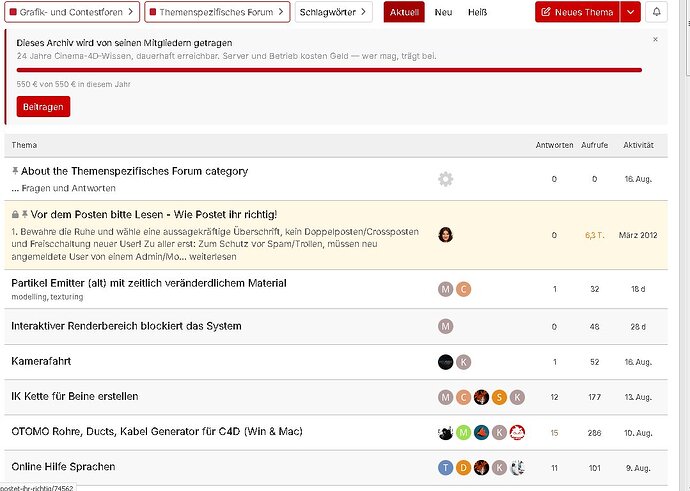Image resolution: width=690 pixels, height=491 pixels.
Task: Open topic 'Partikel Emitter (alt)'
Action: coord(149,283)
